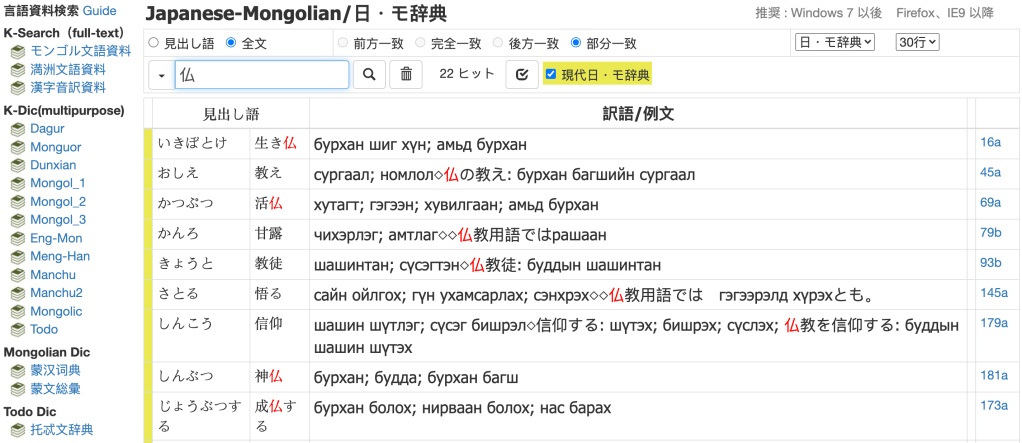This screenshot has height=443, width=1022.
Task: Toggle the 現代日・モ辞典 checkbox
Action: [x=551, y=74]
